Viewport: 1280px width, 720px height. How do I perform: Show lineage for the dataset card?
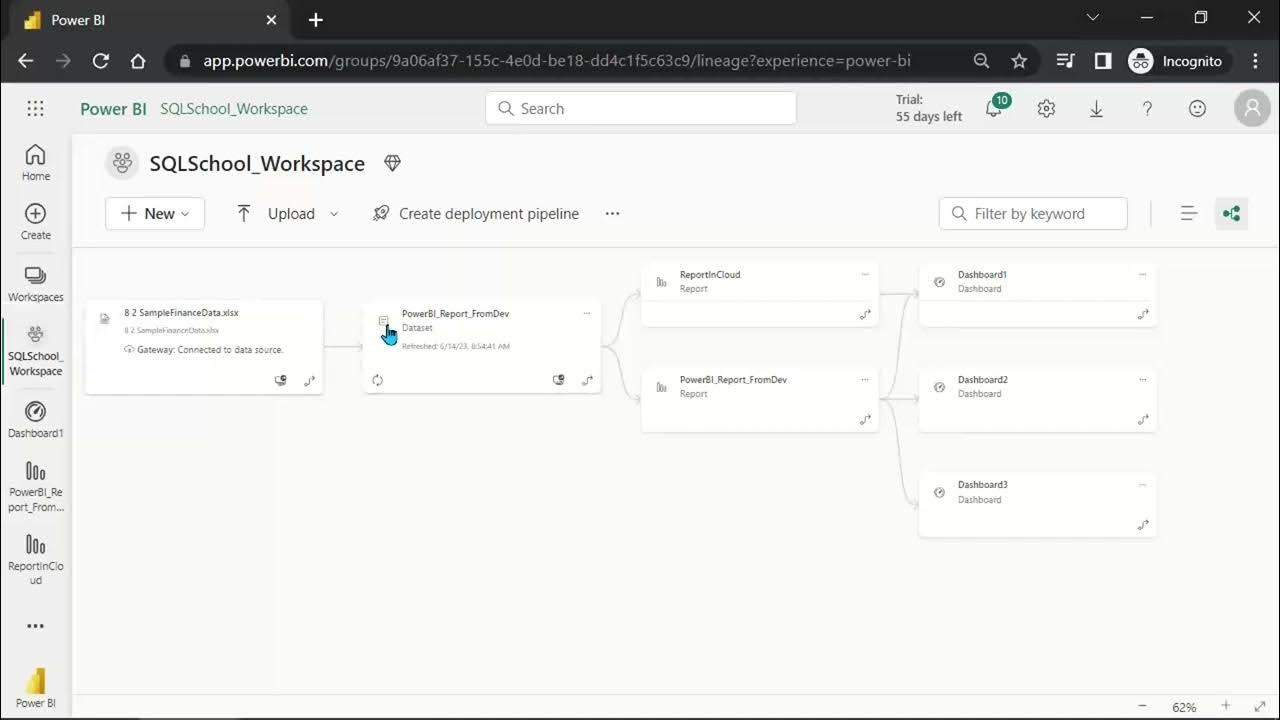(587, 380)
